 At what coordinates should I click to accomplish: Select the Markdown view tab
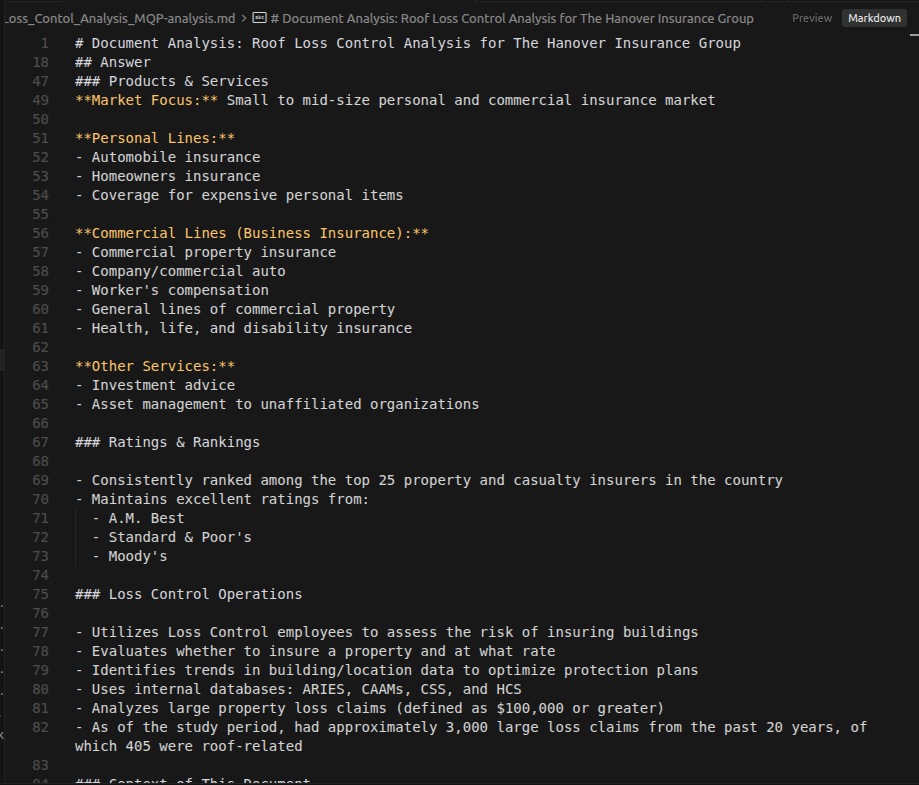coord(874,18)
